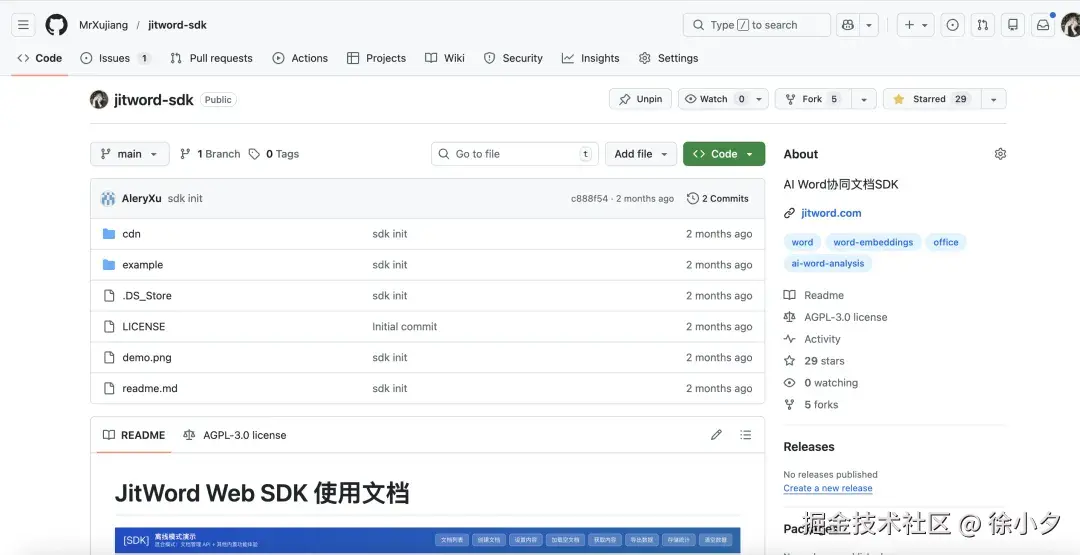Click the About section gear icon
1080x555 pixels.
coord(1000,154)
